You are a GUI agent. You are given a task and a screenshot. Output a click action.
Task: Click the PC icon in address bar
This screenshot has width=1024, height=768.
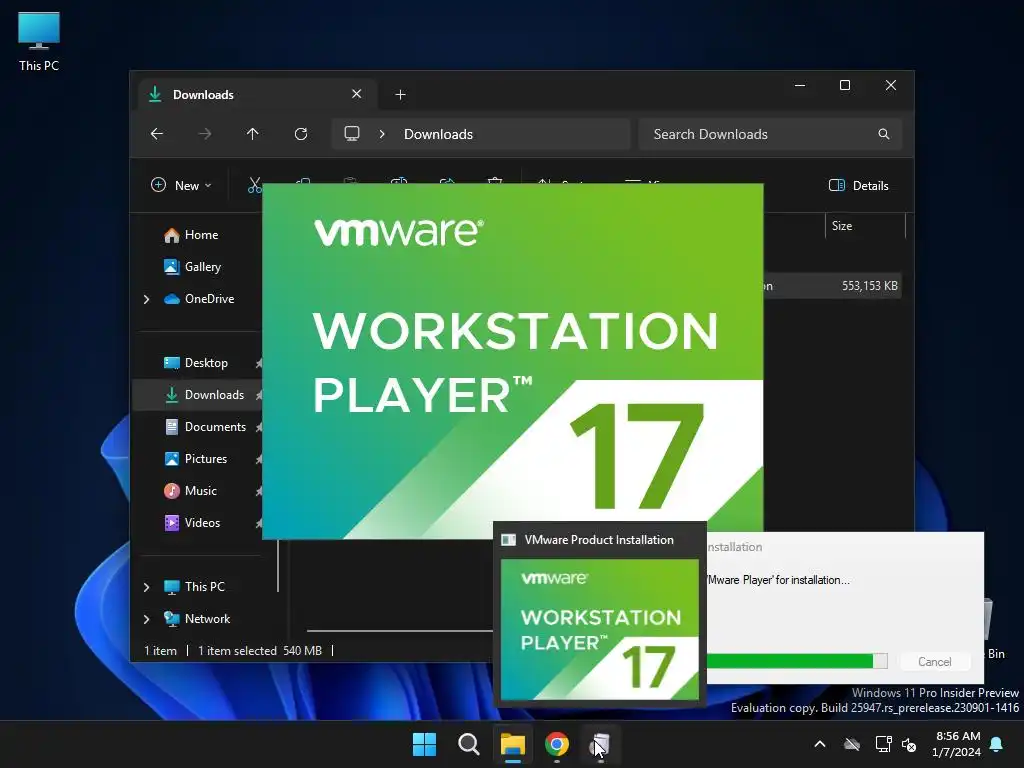[x=352, y=134]
